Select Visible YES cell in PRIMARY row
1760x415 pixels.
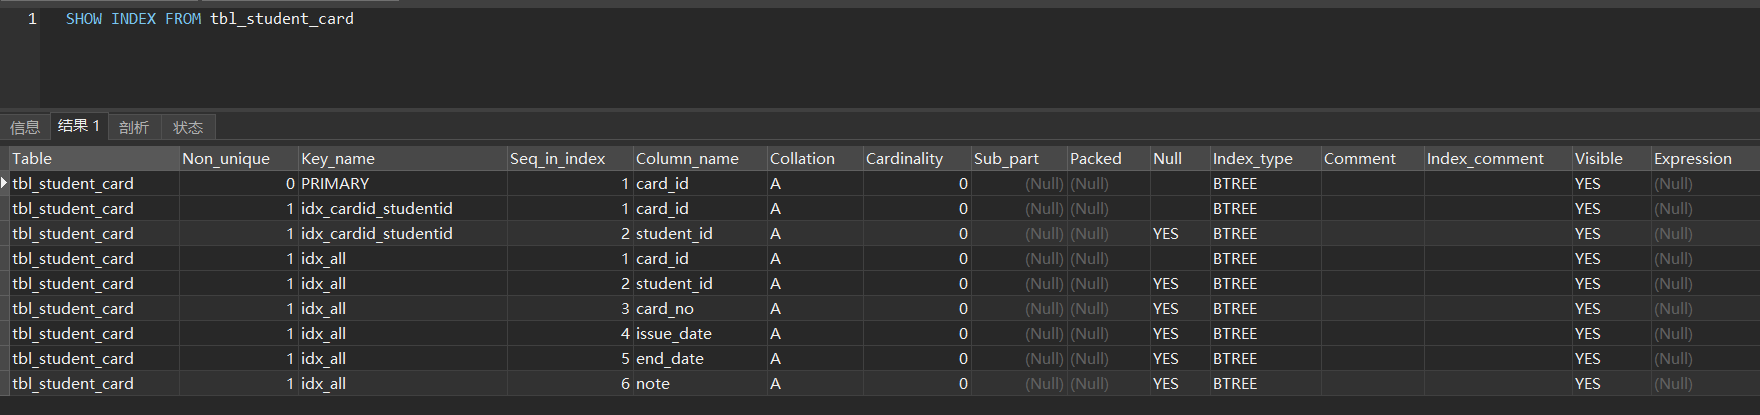click(x=1612, y=184)
